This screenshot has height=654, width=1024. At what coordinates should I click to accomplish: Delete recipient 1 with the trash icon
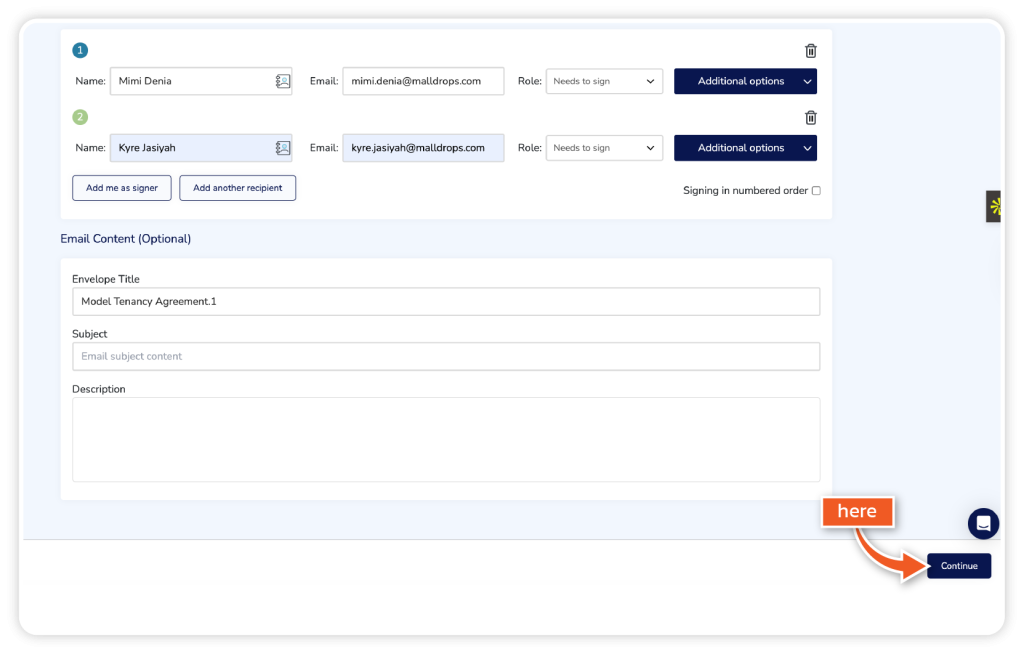pyautogui.click(x=811, y=51)
